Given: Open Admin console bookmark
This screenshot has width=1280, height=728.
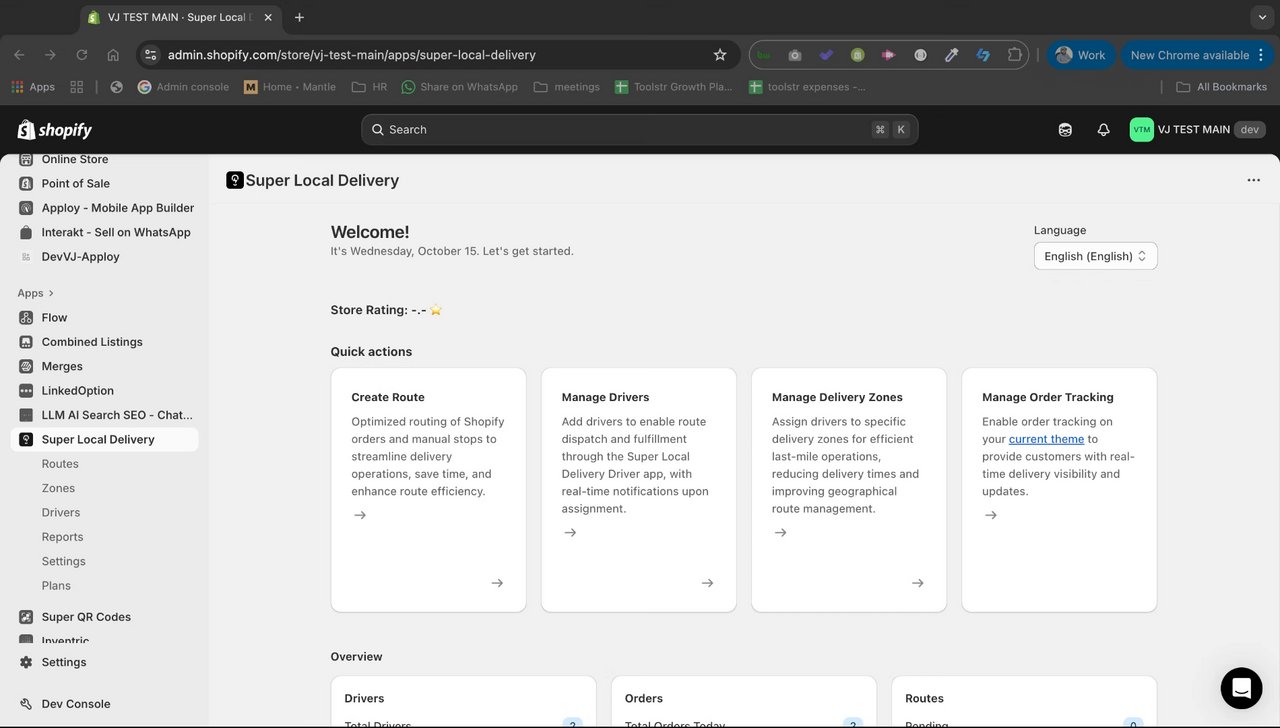Looking at the screenshot, I should (x=183, y=87).
